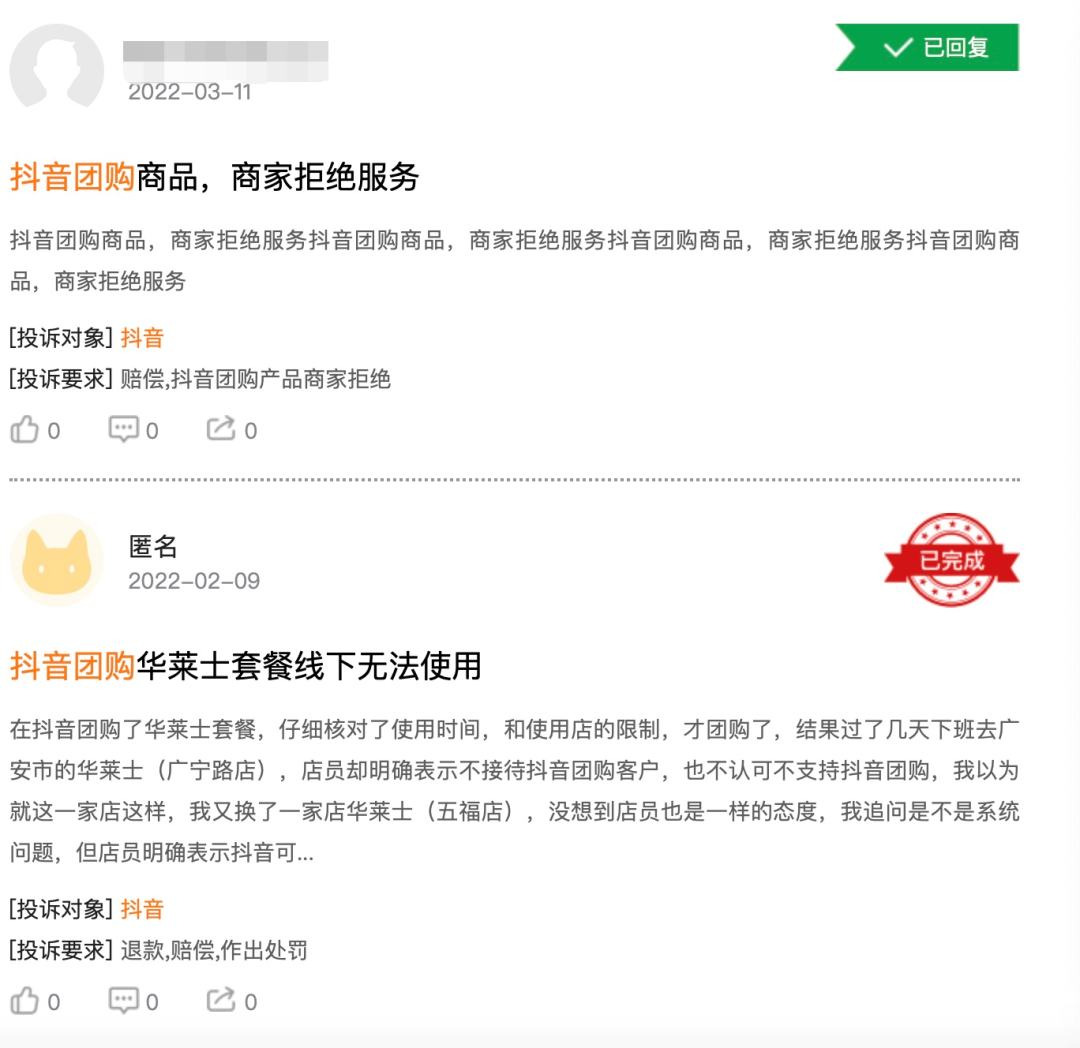
Task: Click the 匿名 username
Action: coord(153,546)
